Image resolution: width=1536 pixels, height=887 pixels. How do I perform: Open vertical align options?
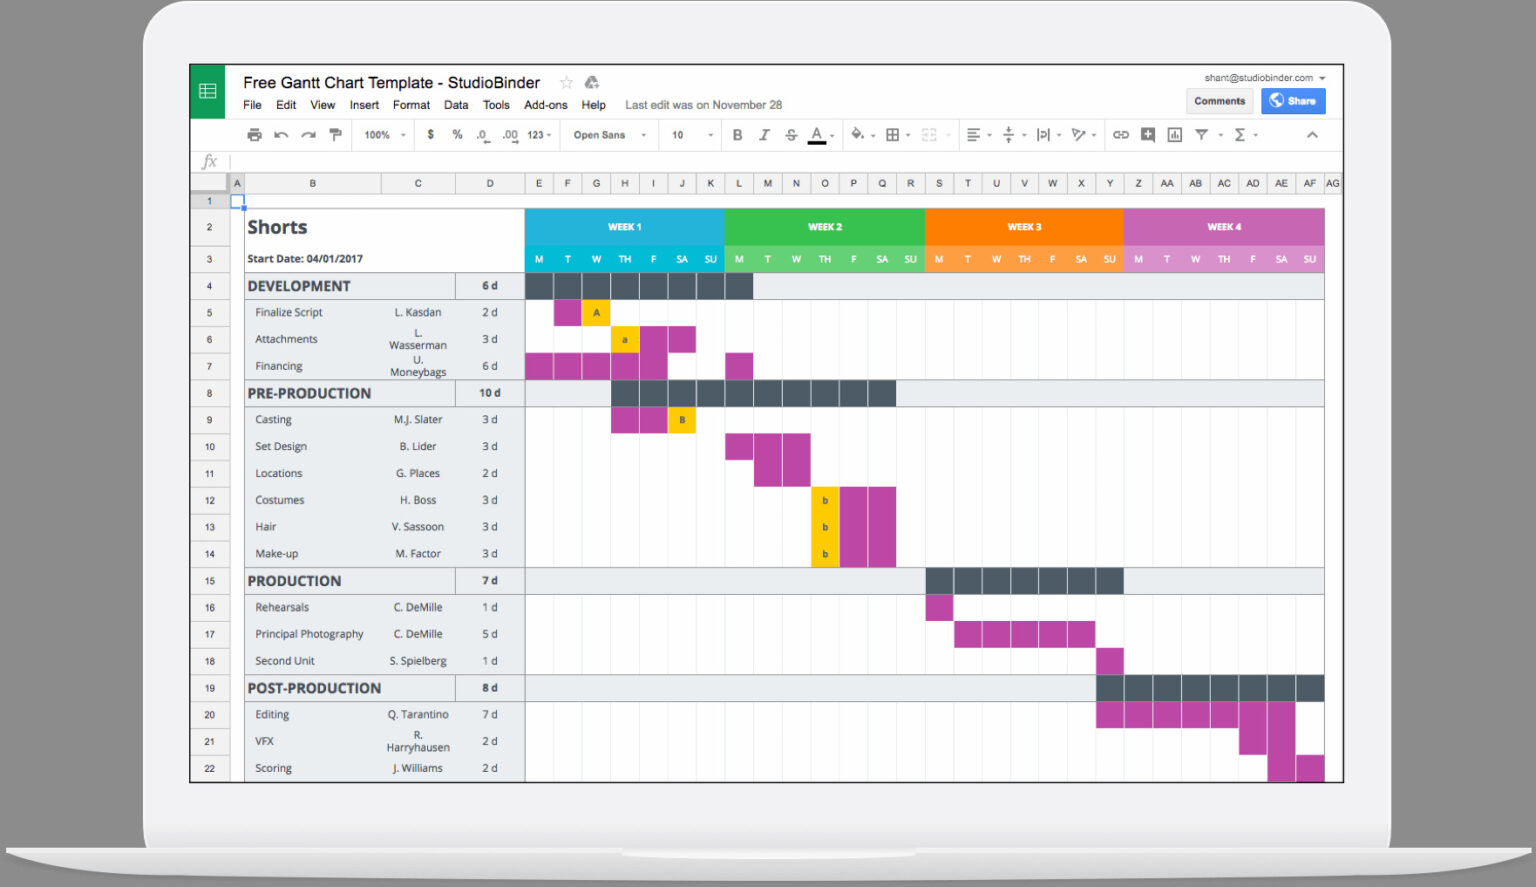tap(1008, 135)
